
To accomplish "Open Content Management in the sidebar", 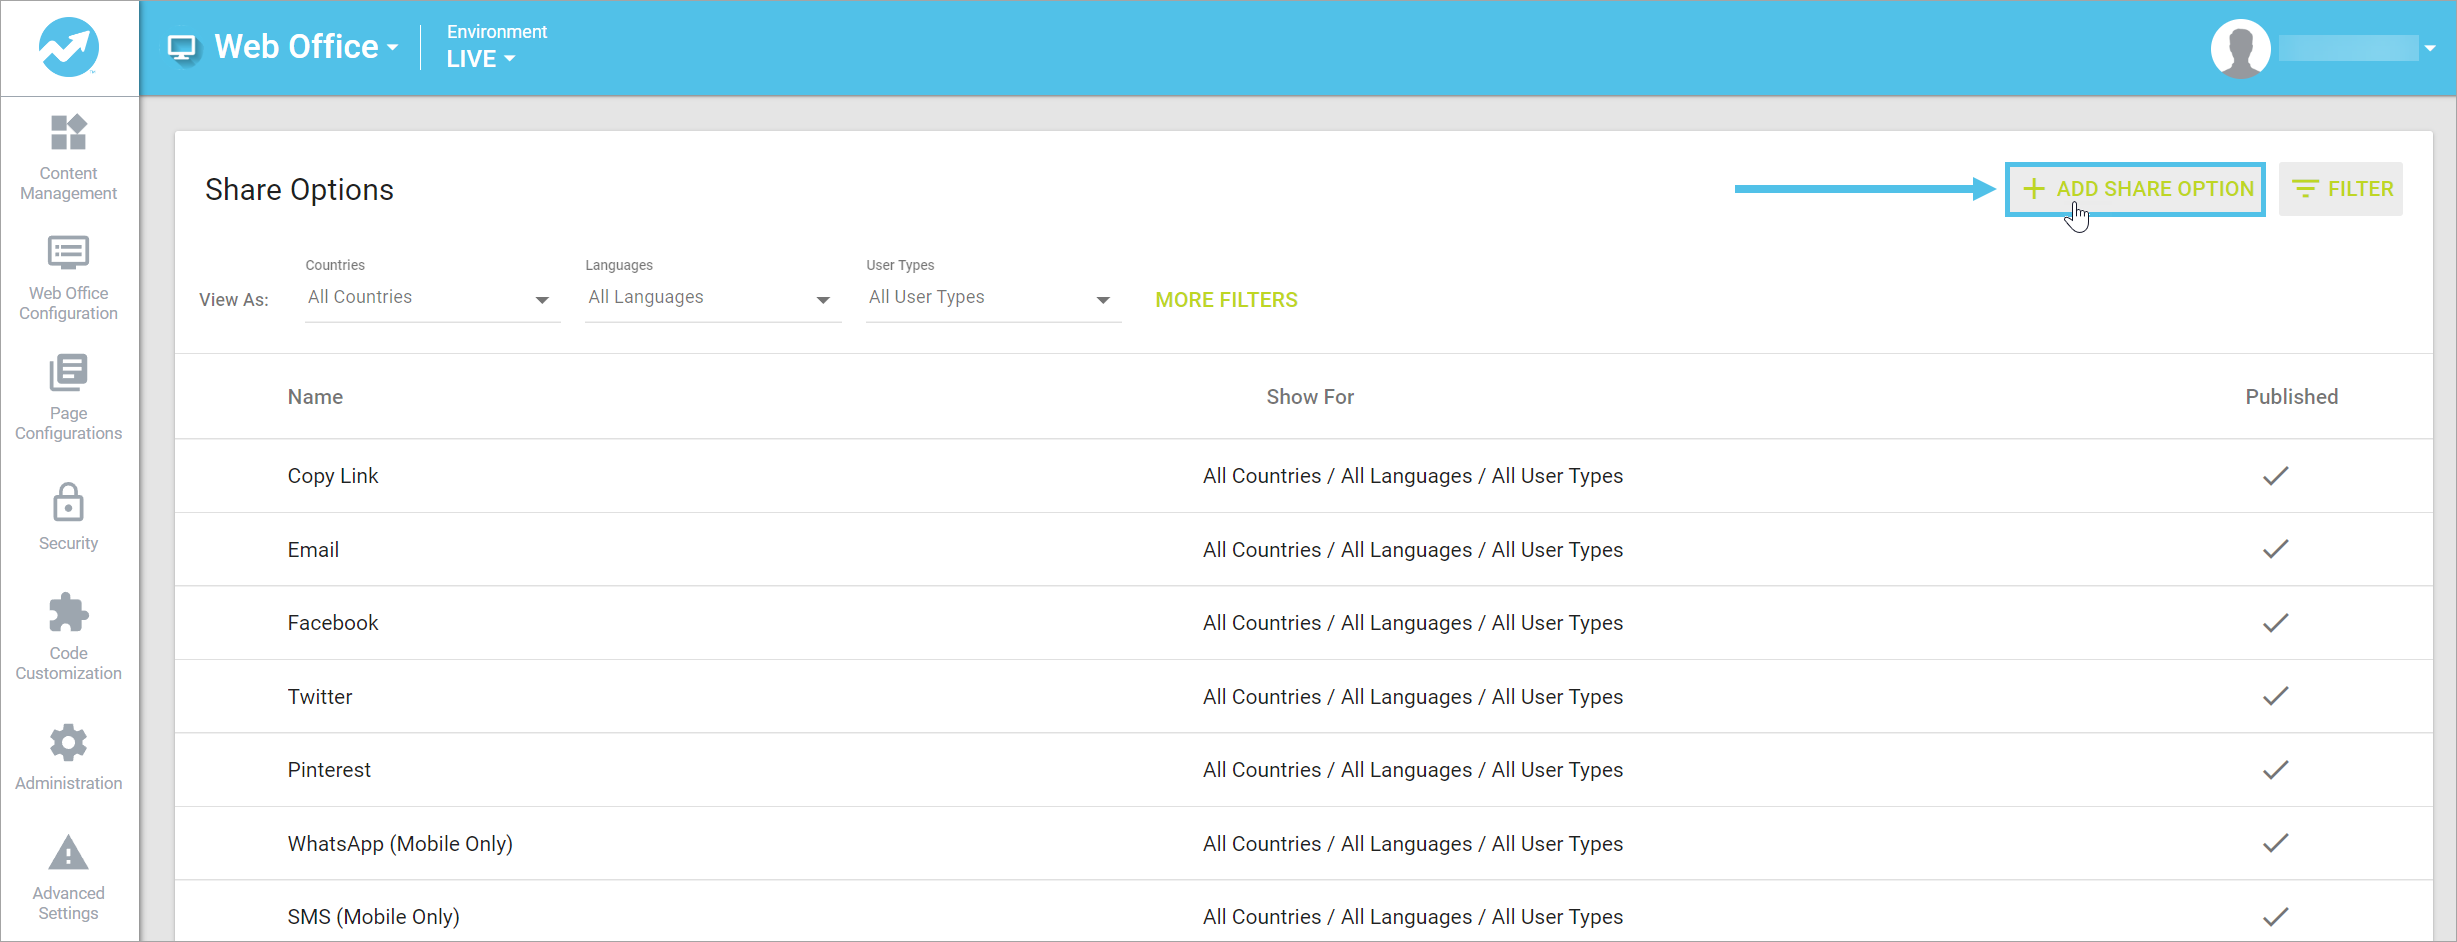I will [68, 155].
